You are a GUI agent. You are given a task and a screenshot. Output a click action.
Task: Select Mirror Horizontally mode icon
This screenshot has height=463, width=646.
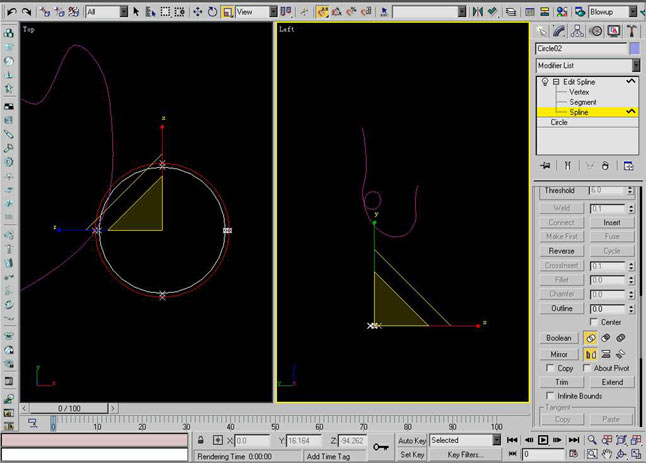pos(590,354)
